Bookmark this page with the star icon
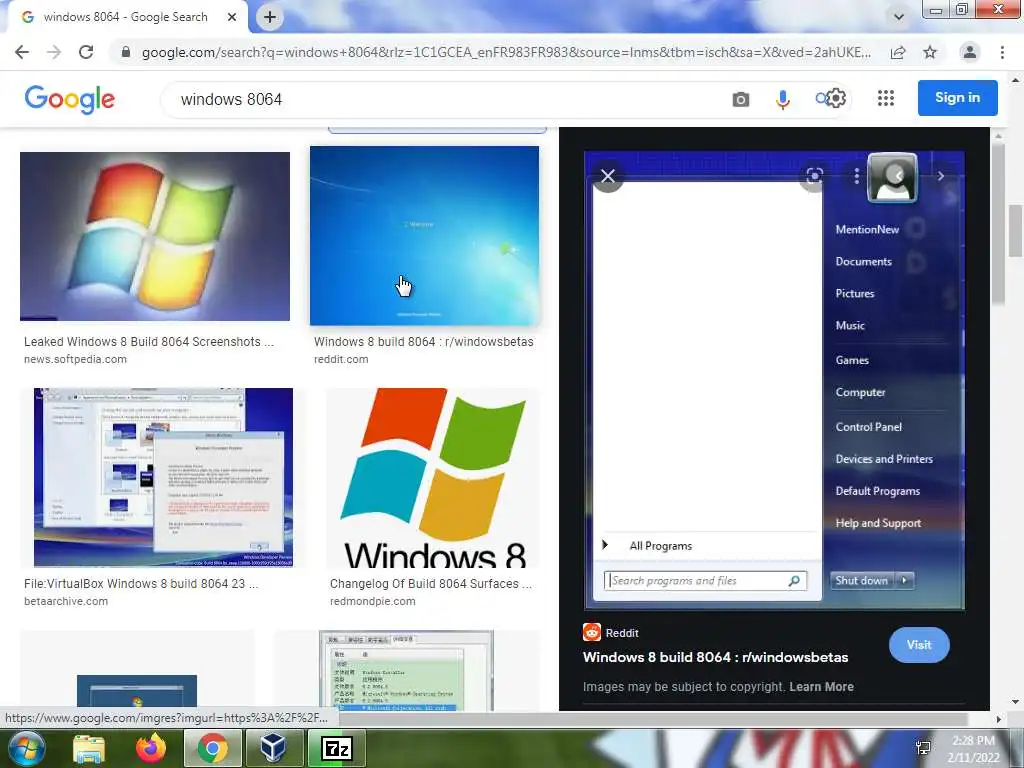The image size is (1024, 768). tap(930, 52)
